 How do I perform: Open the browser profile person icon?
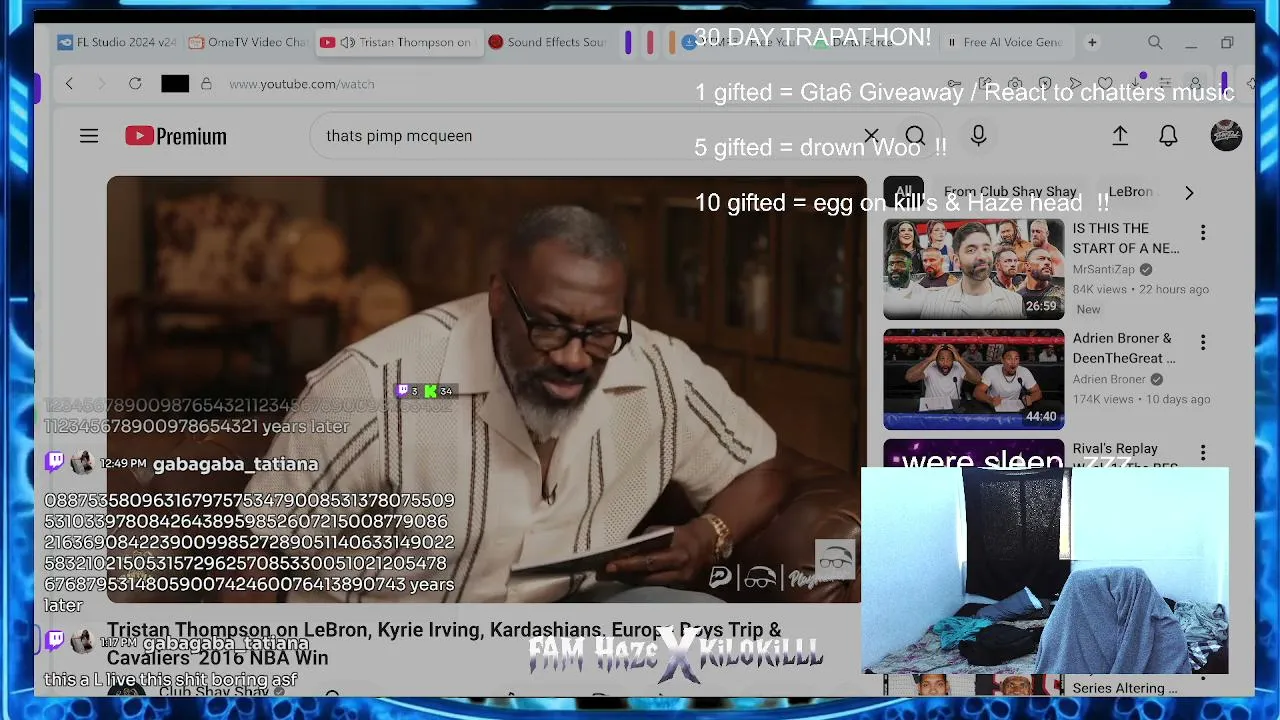tap(1195, 84)
